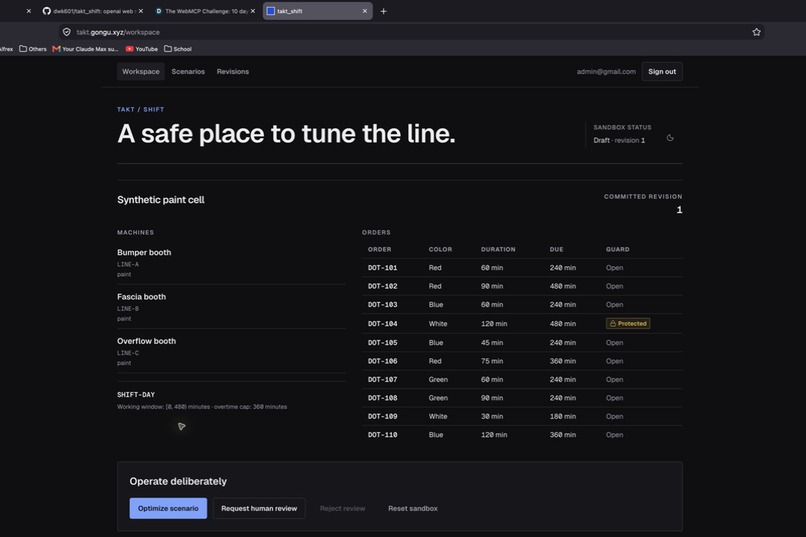The height and width of the screenshot is (537, 806).
Task: Click order DOT-106
Action: pos(382,361)
